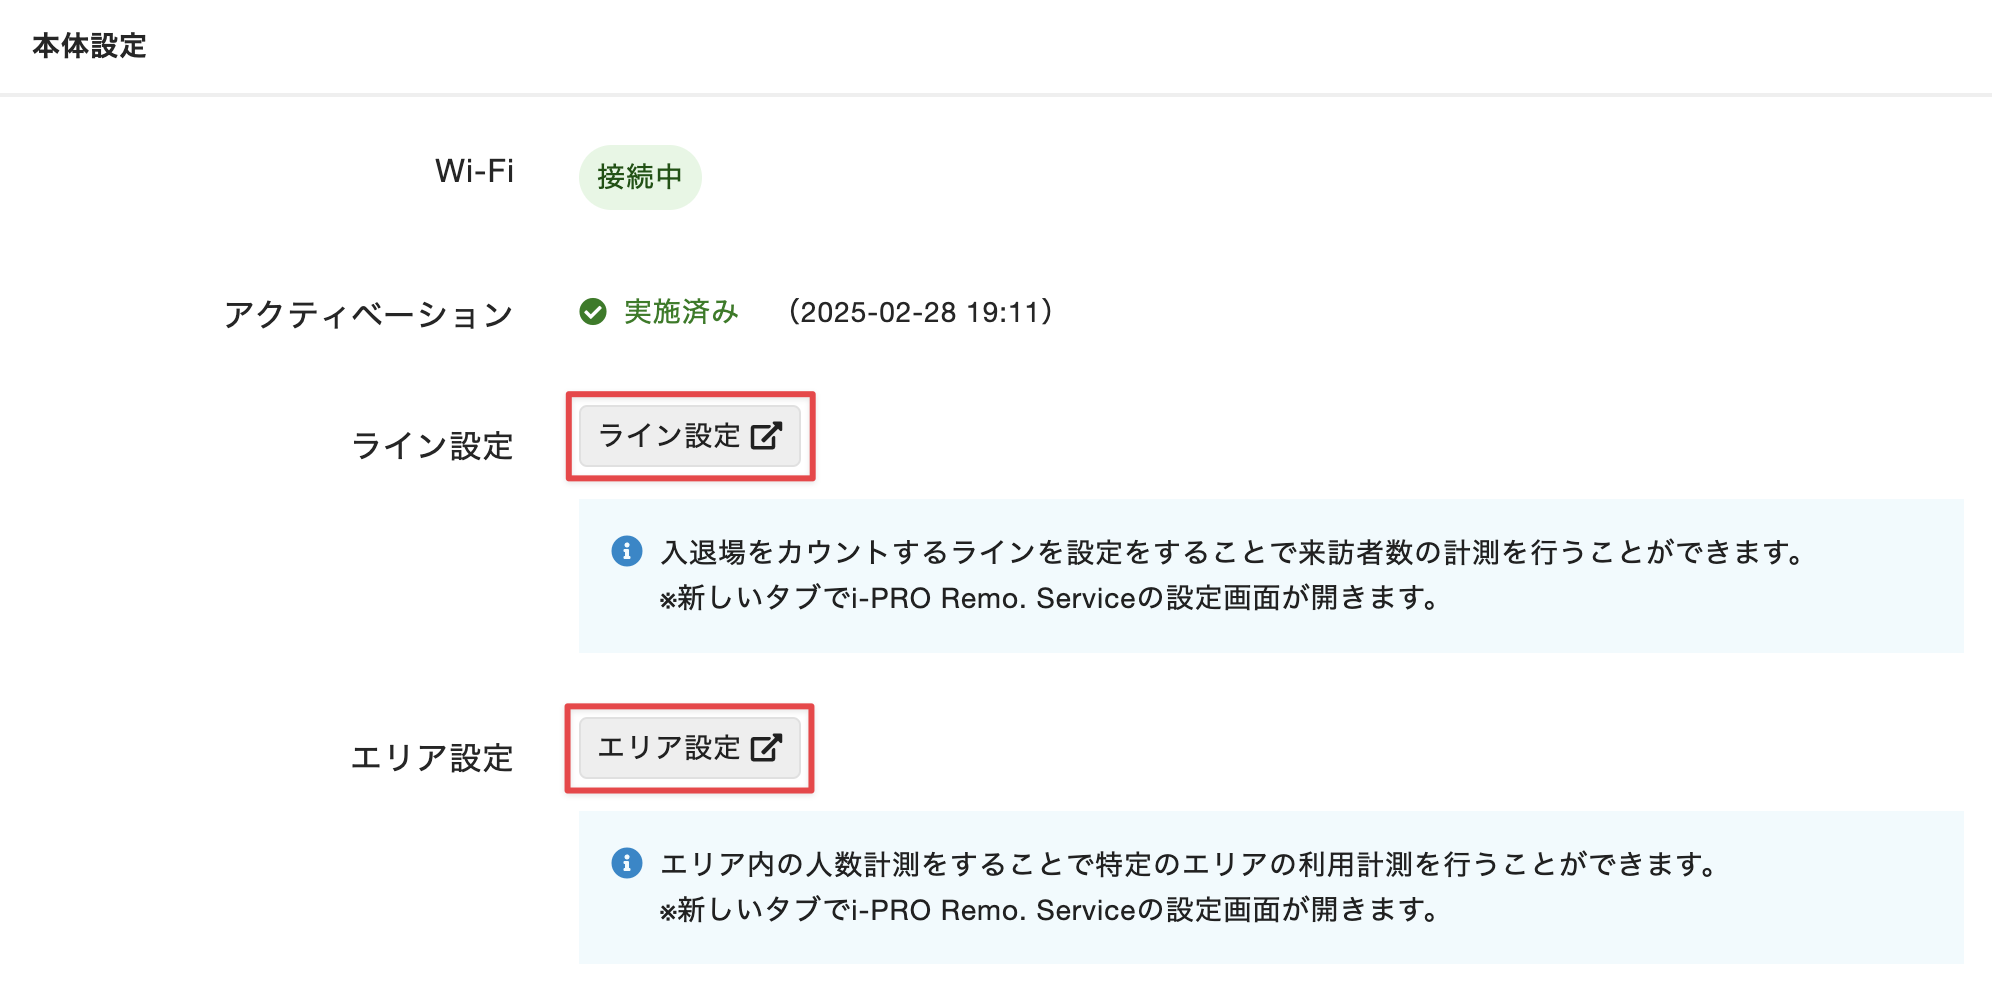Click the divider line below 本体設定 heading
This screenshot has width=1992, height=986.
996,95
